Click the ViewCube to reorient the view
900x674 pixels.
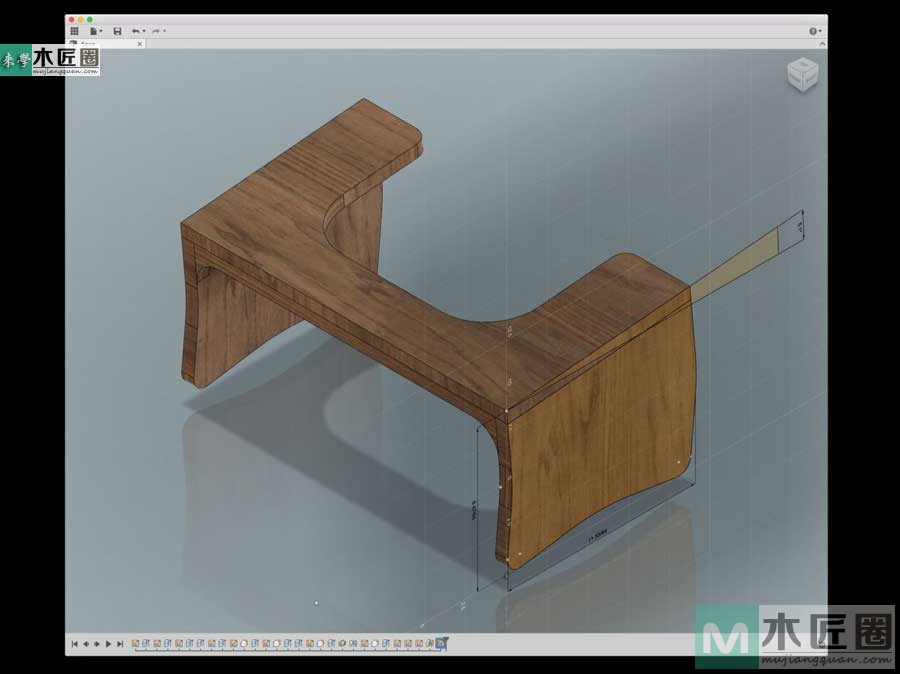point(802,73)
